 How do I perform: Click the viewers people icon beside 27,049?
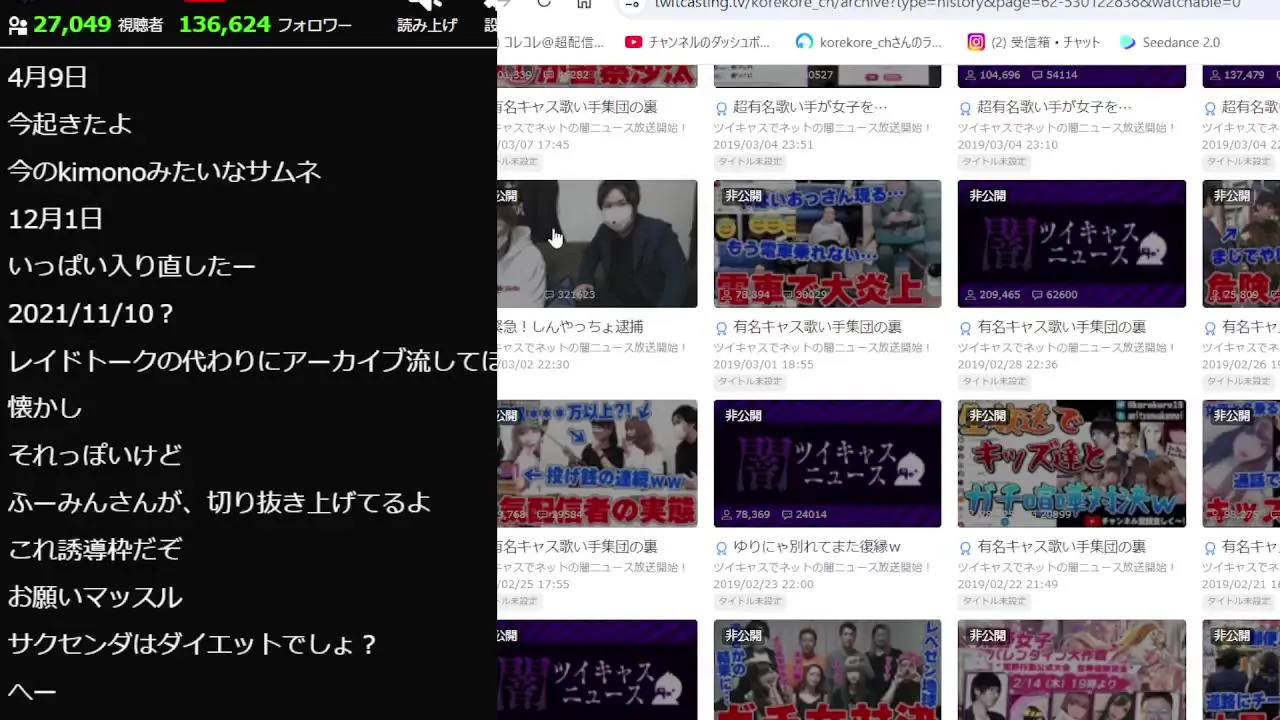[x=17, y=25]
